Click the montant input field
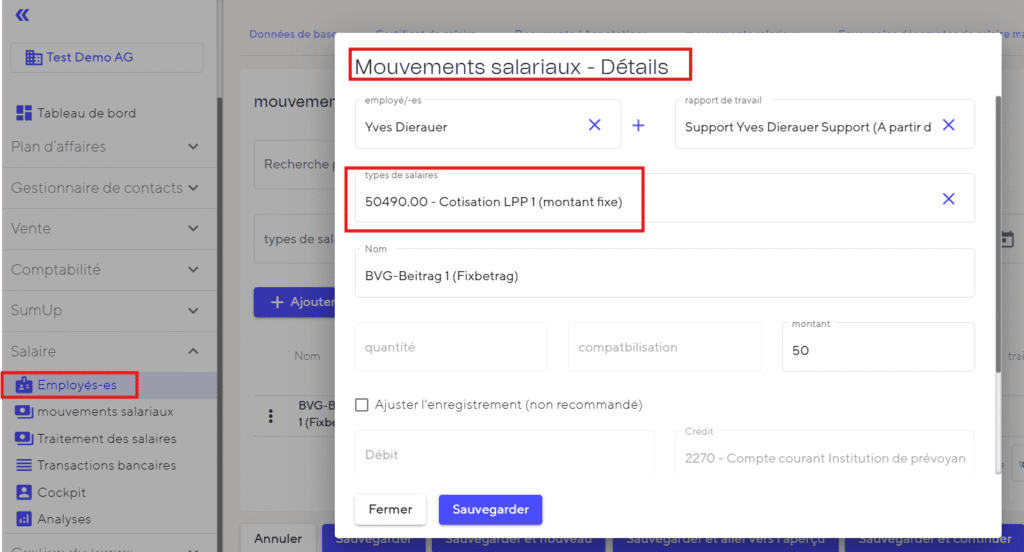This screenshot has height=552, width=1024. [x=877, y=351]
